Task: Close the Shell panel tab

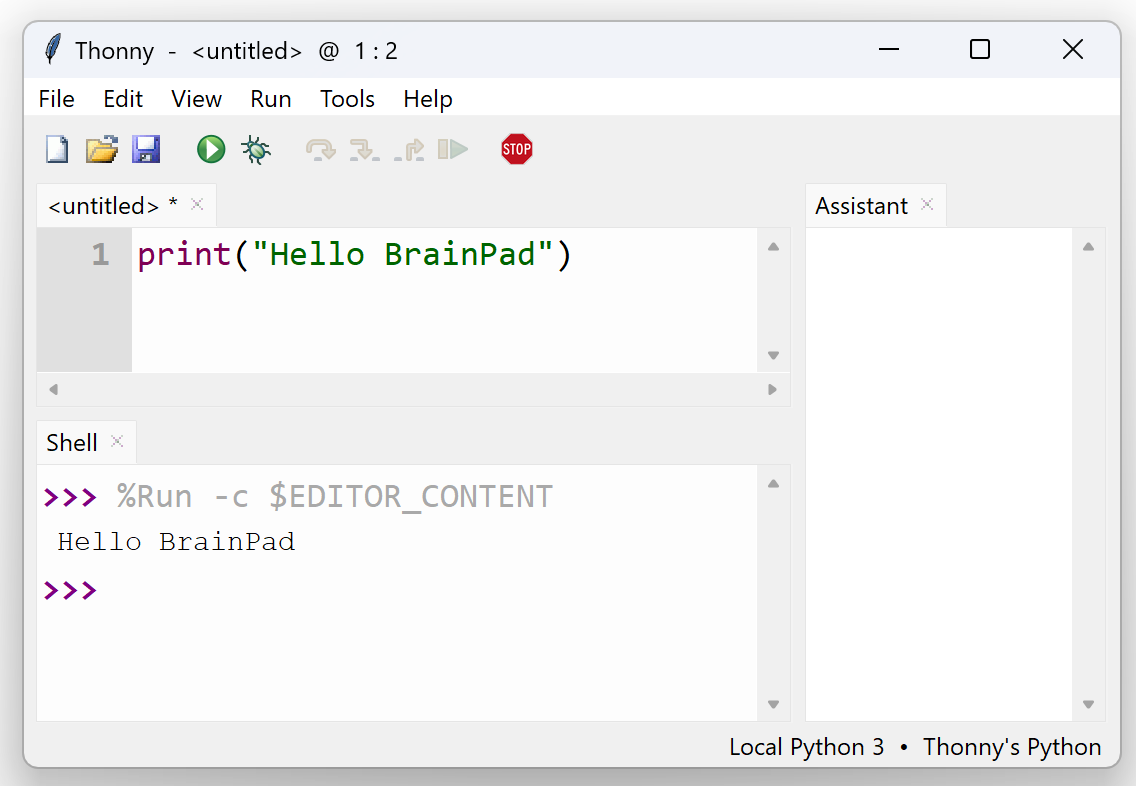Action: 117,442
